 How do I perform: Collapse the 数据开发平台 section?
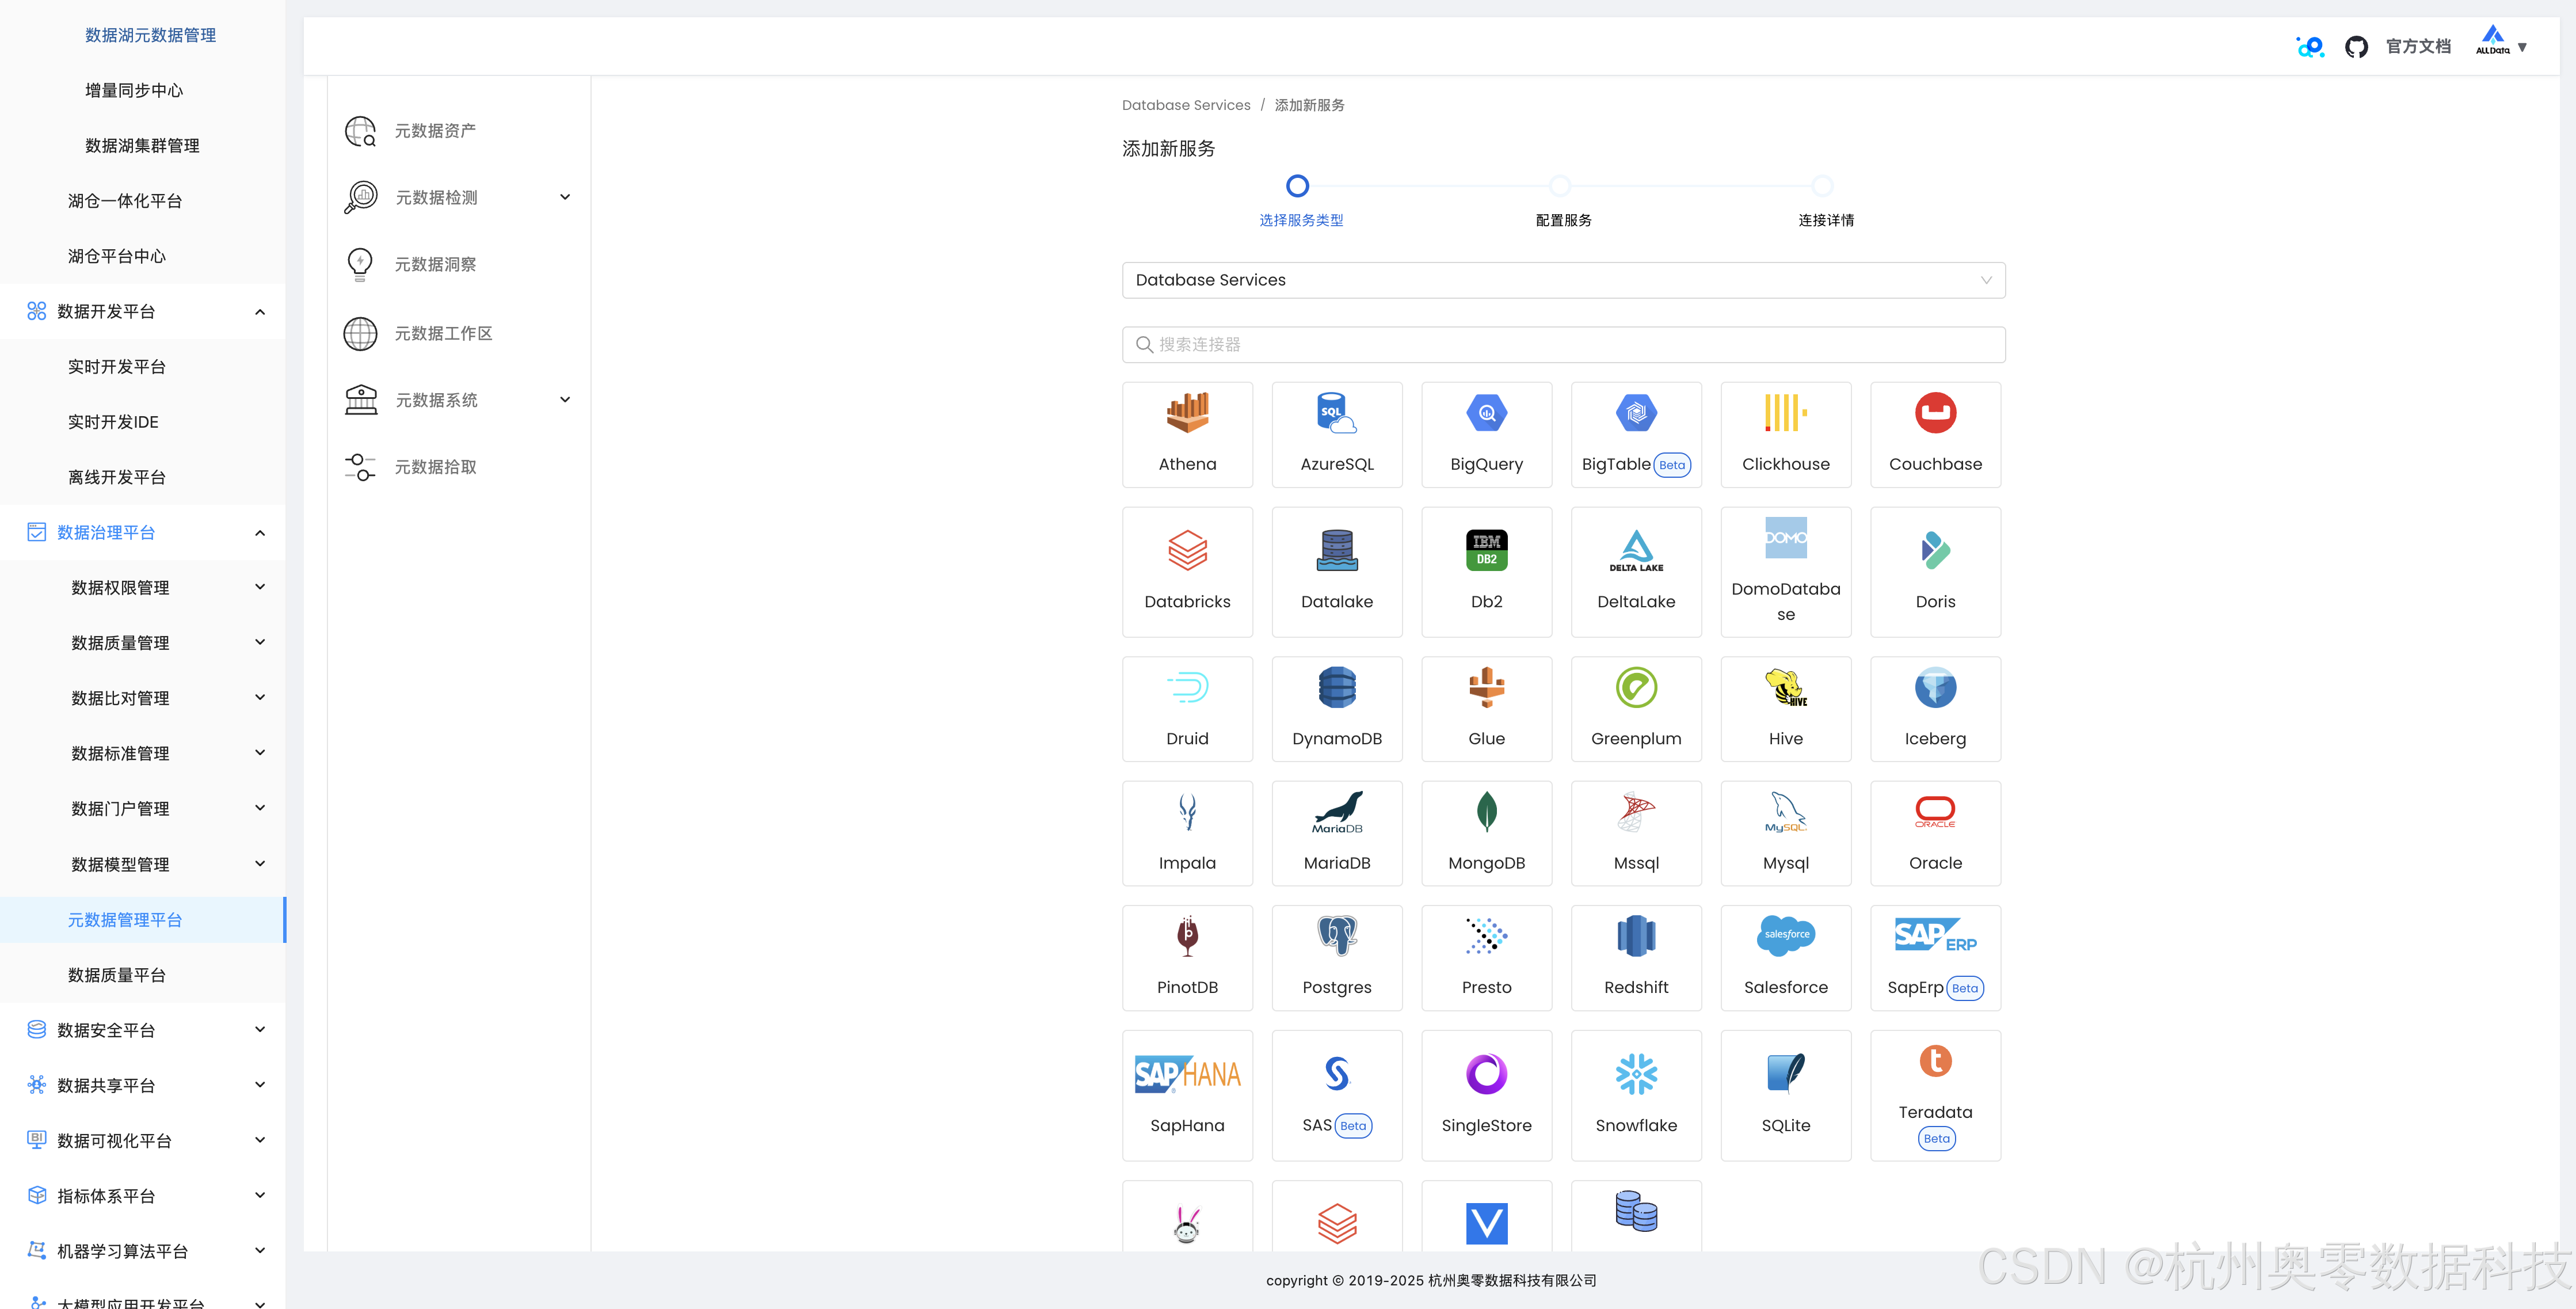tap(260, 312)
